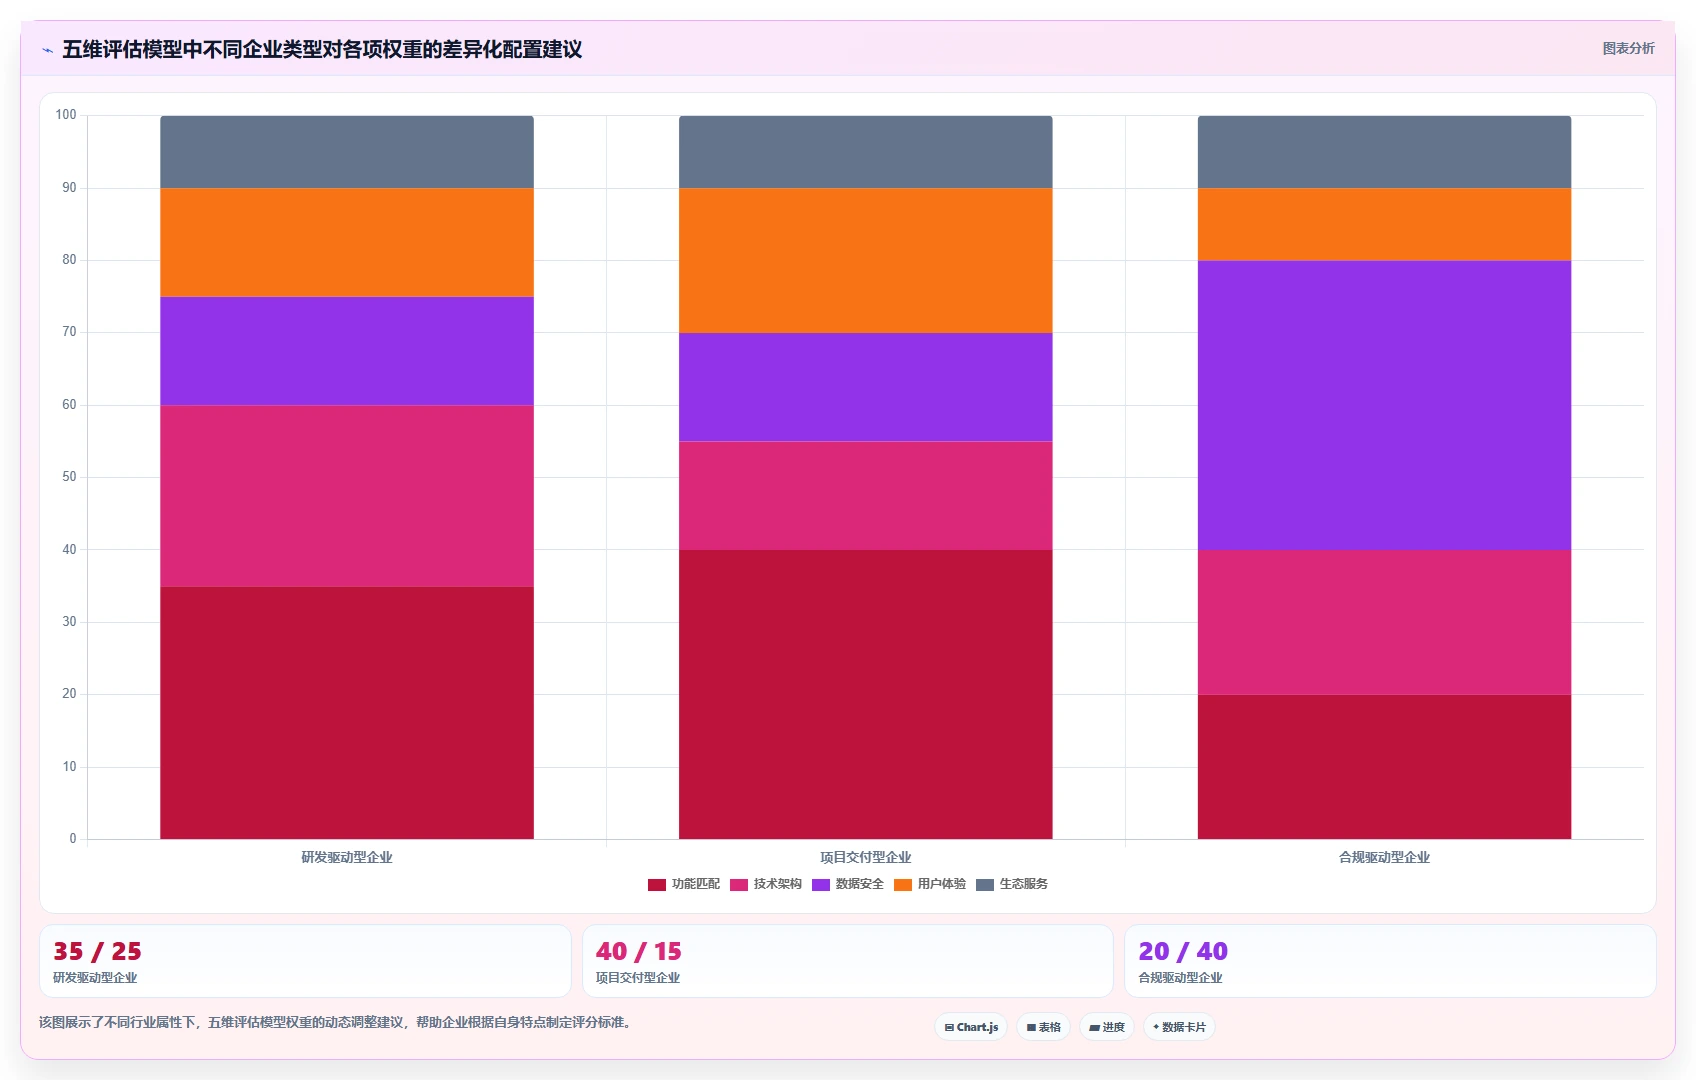1696x1080 pixels.
Task: Click 用户体验 orange segment of 合规驱动型企业 bar
Action: [1384, 224]
